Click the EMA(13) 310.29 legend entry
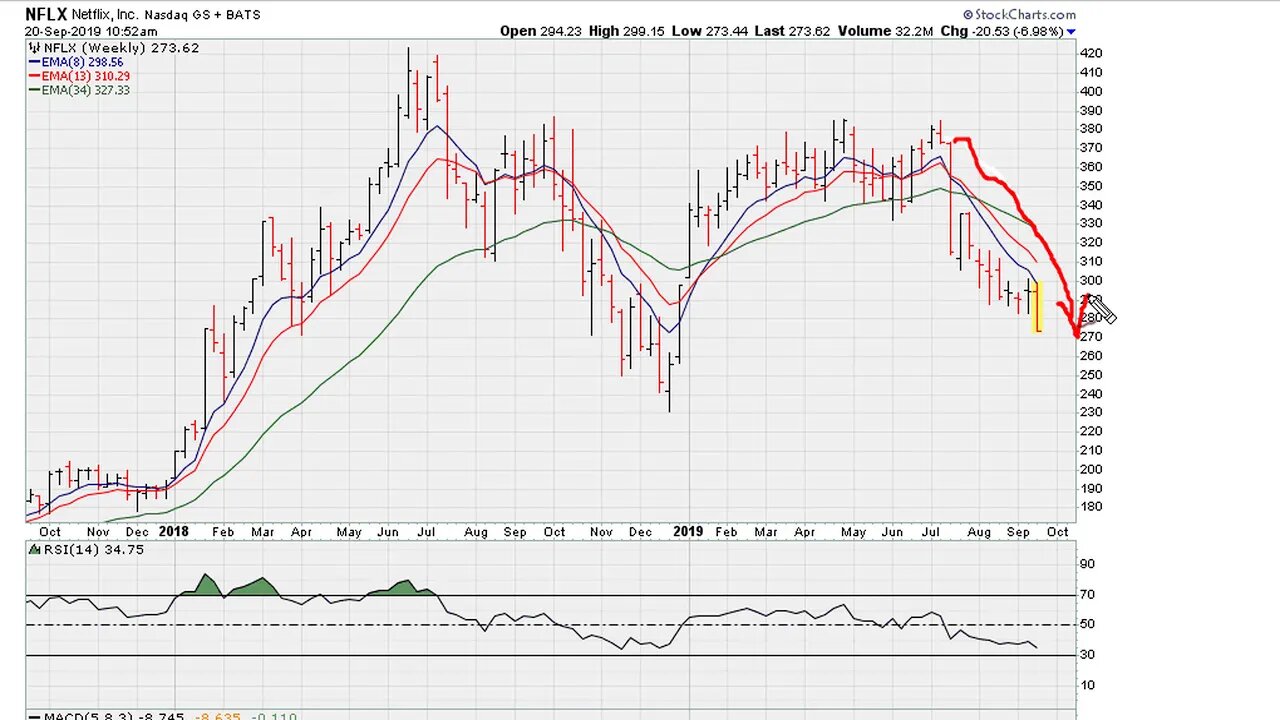This screenshot has height=720, width=1280. point(85,76)
